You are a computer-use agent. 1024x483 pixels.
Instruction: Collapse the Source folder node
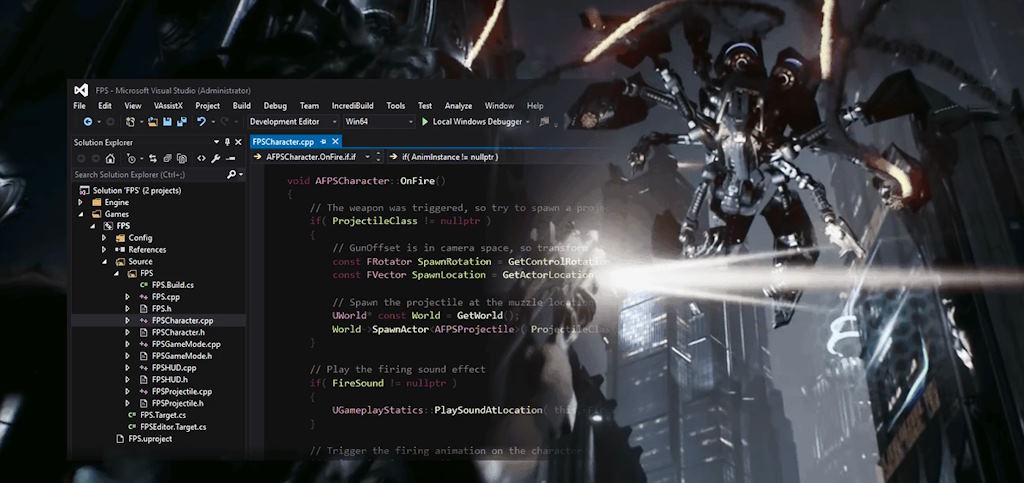click(x=104, y=261)
